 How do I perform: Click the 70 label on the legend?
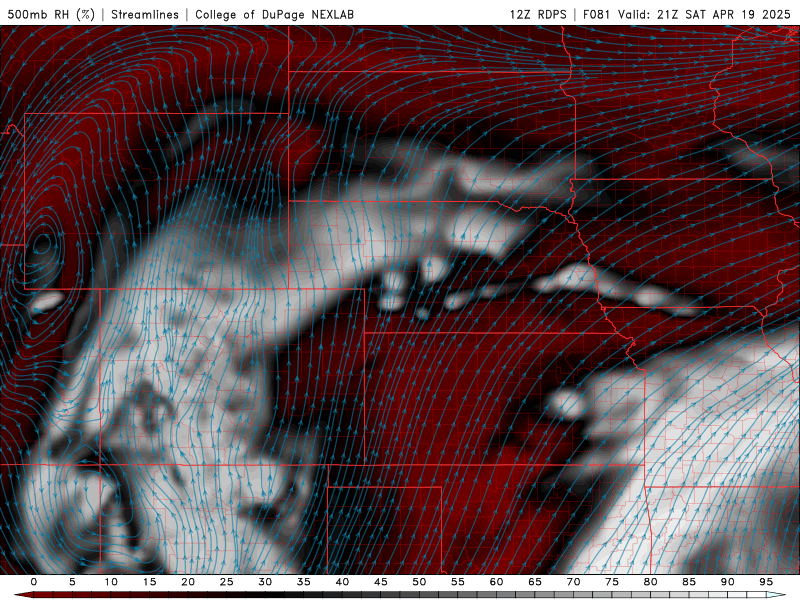(573, 582)
